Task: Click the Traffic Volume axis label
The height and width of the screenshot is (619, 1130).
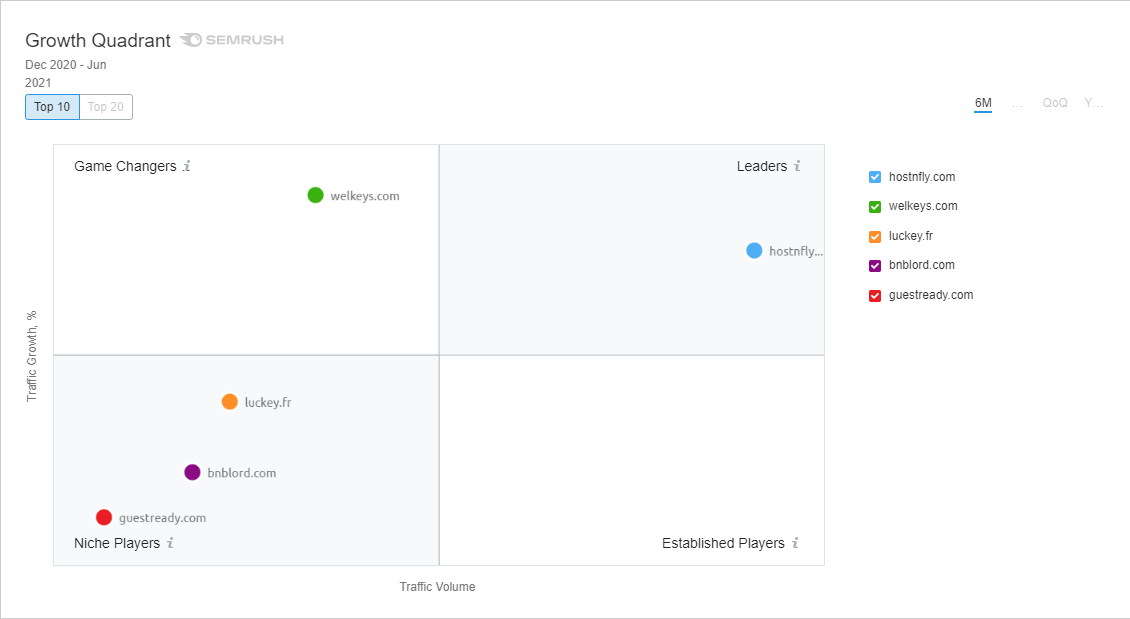Action: coord(437,587)
